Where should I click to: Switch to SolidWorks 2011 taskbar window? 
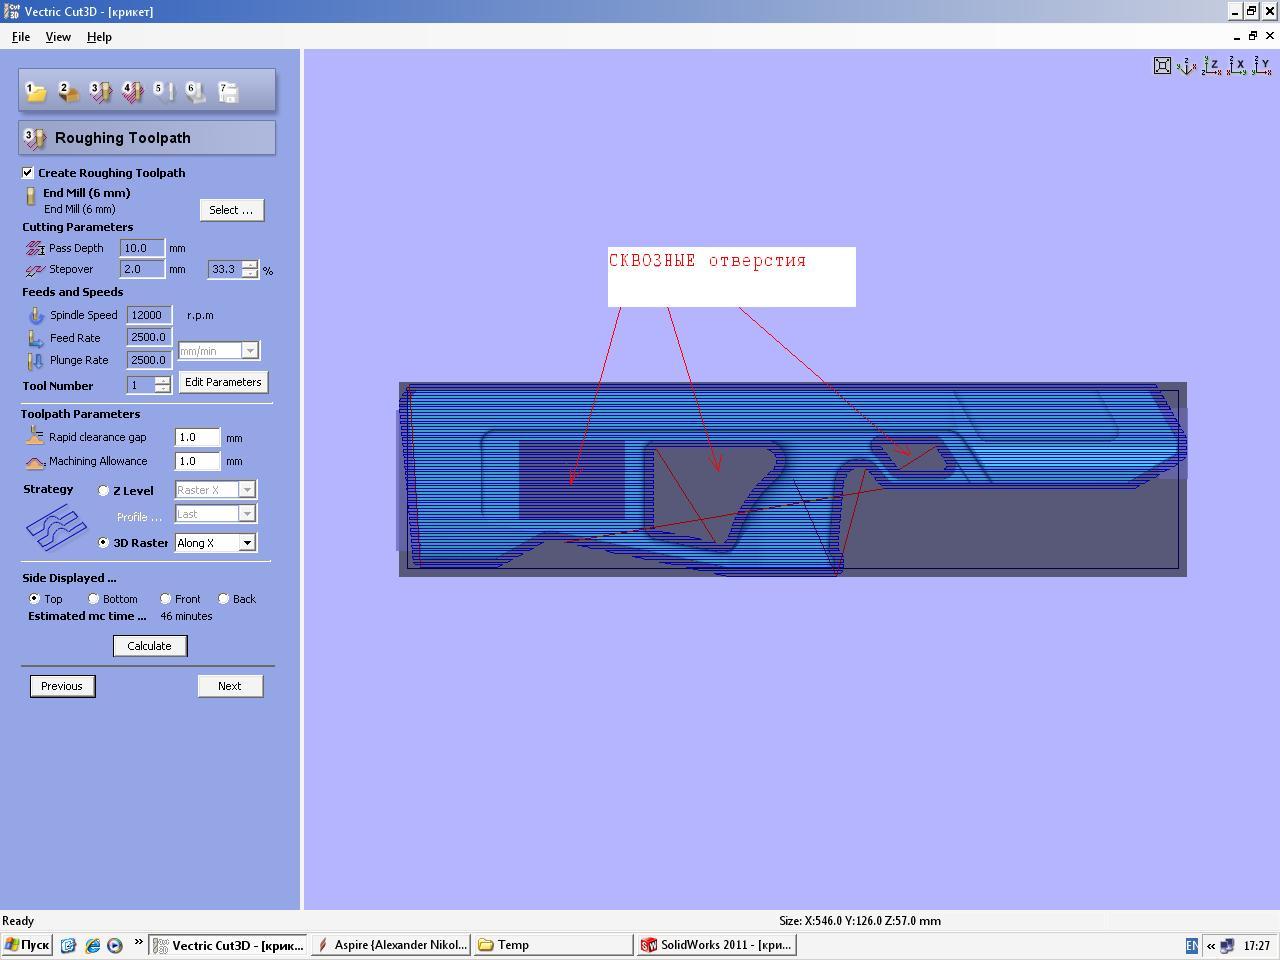pos(716,945)
